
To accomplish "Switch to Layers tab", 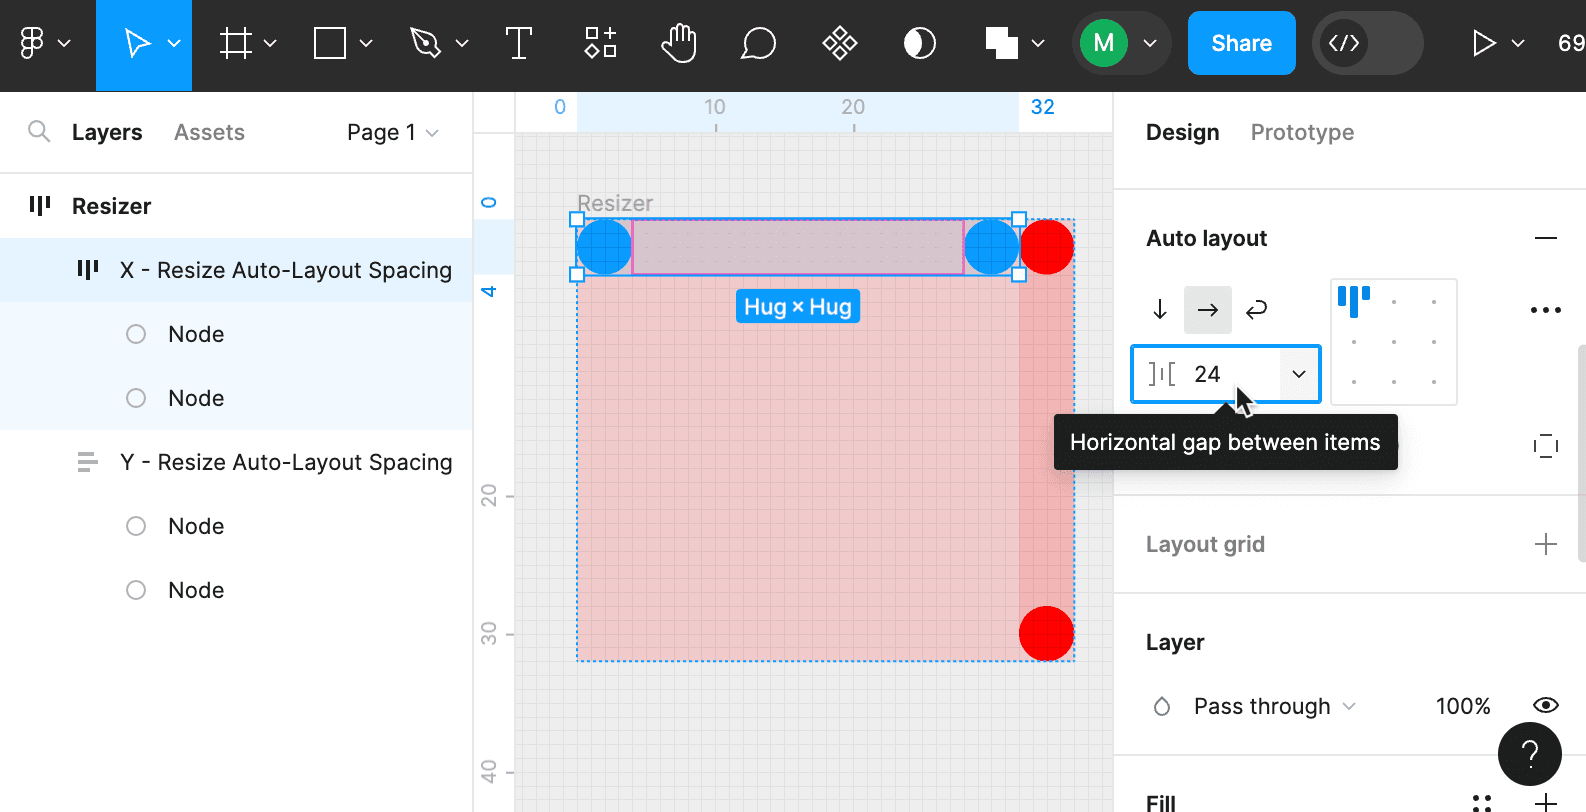I will [107, 132].
